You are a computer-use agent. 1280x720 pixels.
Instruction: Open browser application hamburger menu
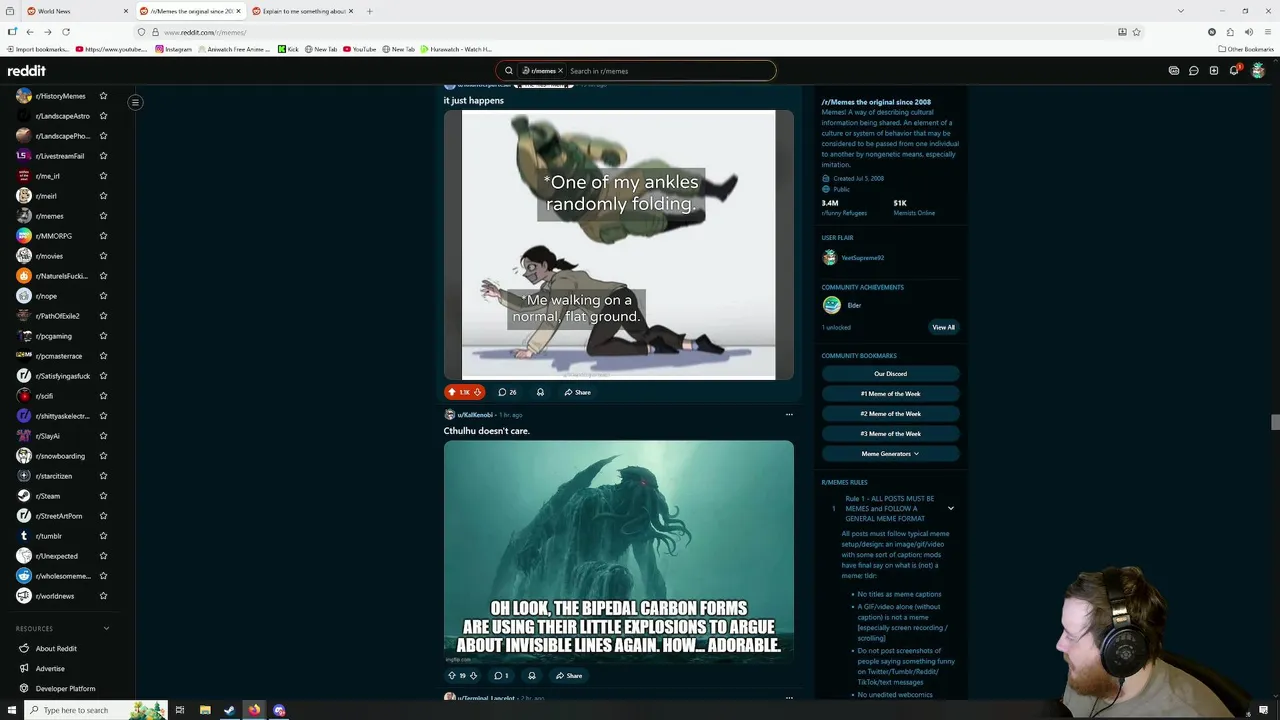(1266, 32)
